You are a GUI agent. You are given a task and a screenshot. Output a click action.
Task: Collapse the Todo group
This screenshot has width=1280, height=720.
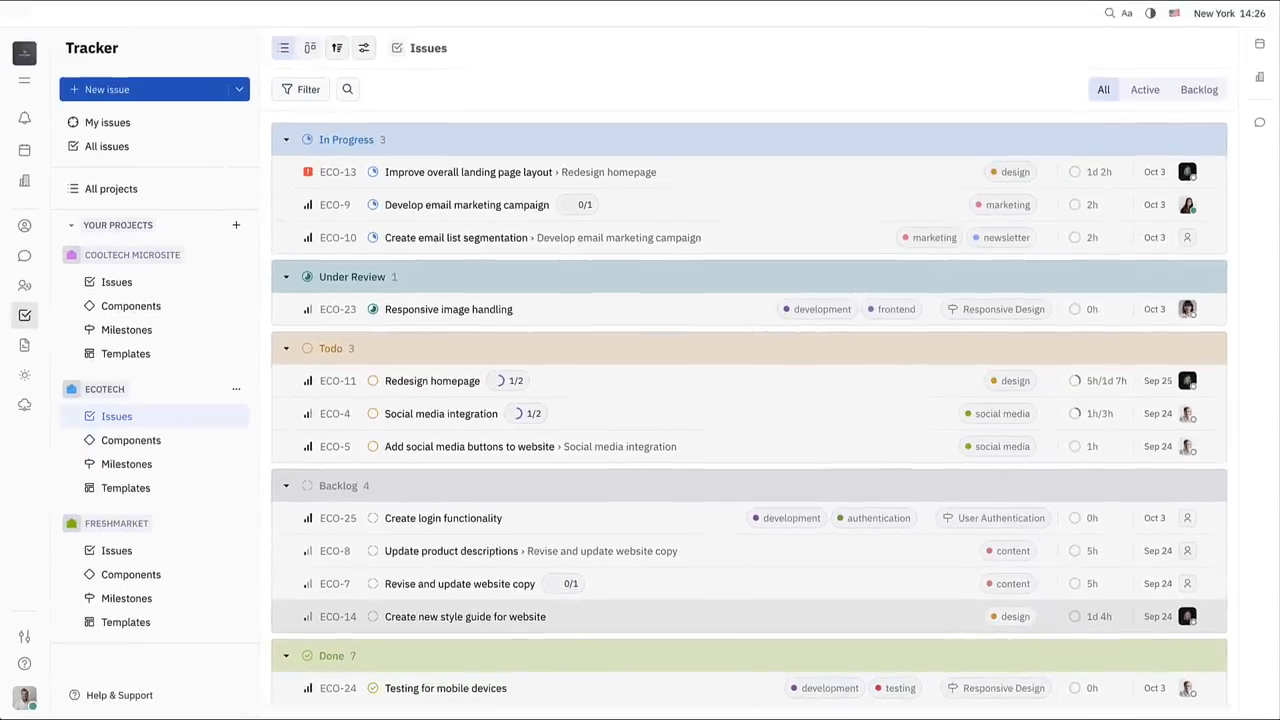[x=286, y=348]
